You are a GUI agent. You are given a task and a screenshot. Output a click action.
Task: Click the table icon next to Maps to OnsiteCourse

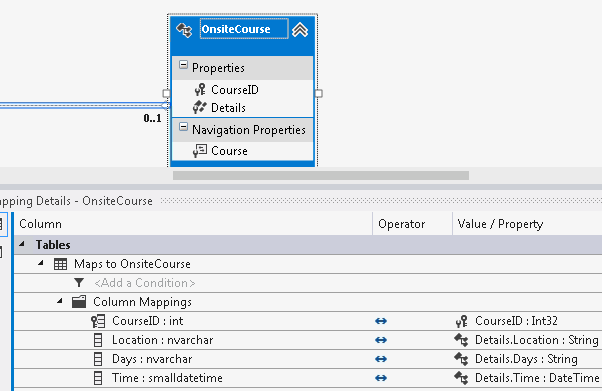tap(60, 264)
